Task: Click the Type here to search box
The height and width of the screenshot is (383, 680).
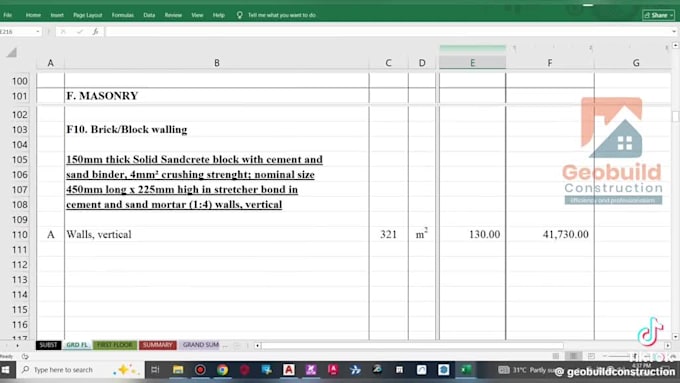Action: click(x=81, y=370)
